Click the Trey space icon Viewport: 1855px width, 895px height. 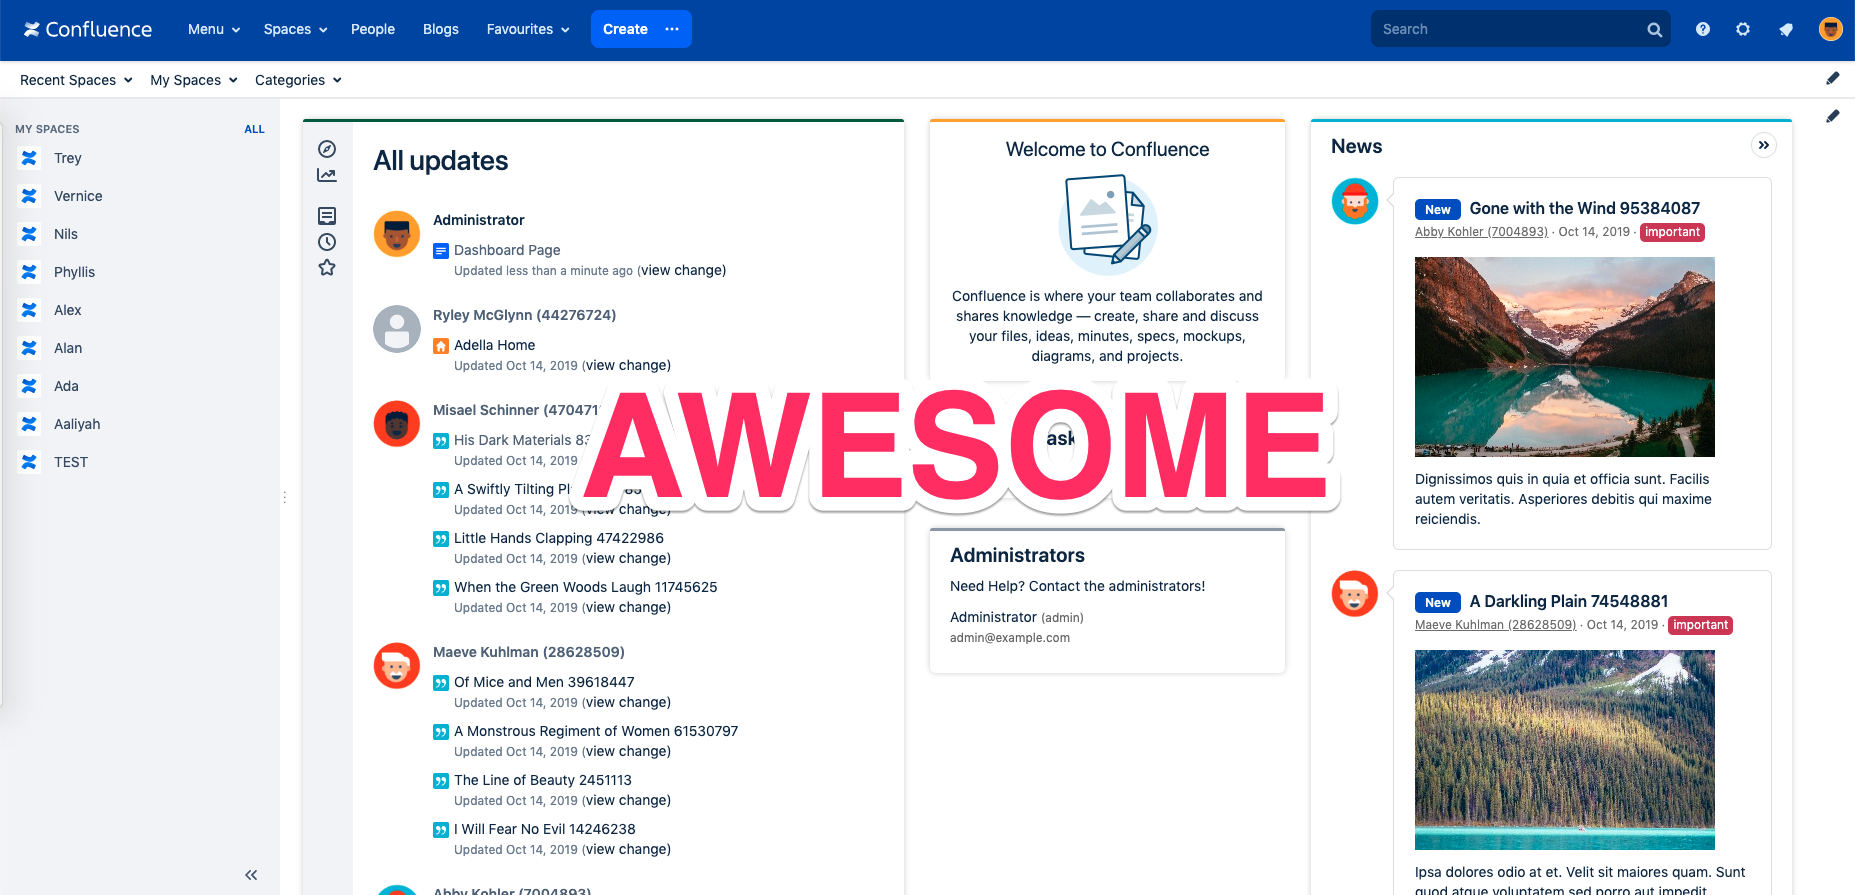point(29,158)
